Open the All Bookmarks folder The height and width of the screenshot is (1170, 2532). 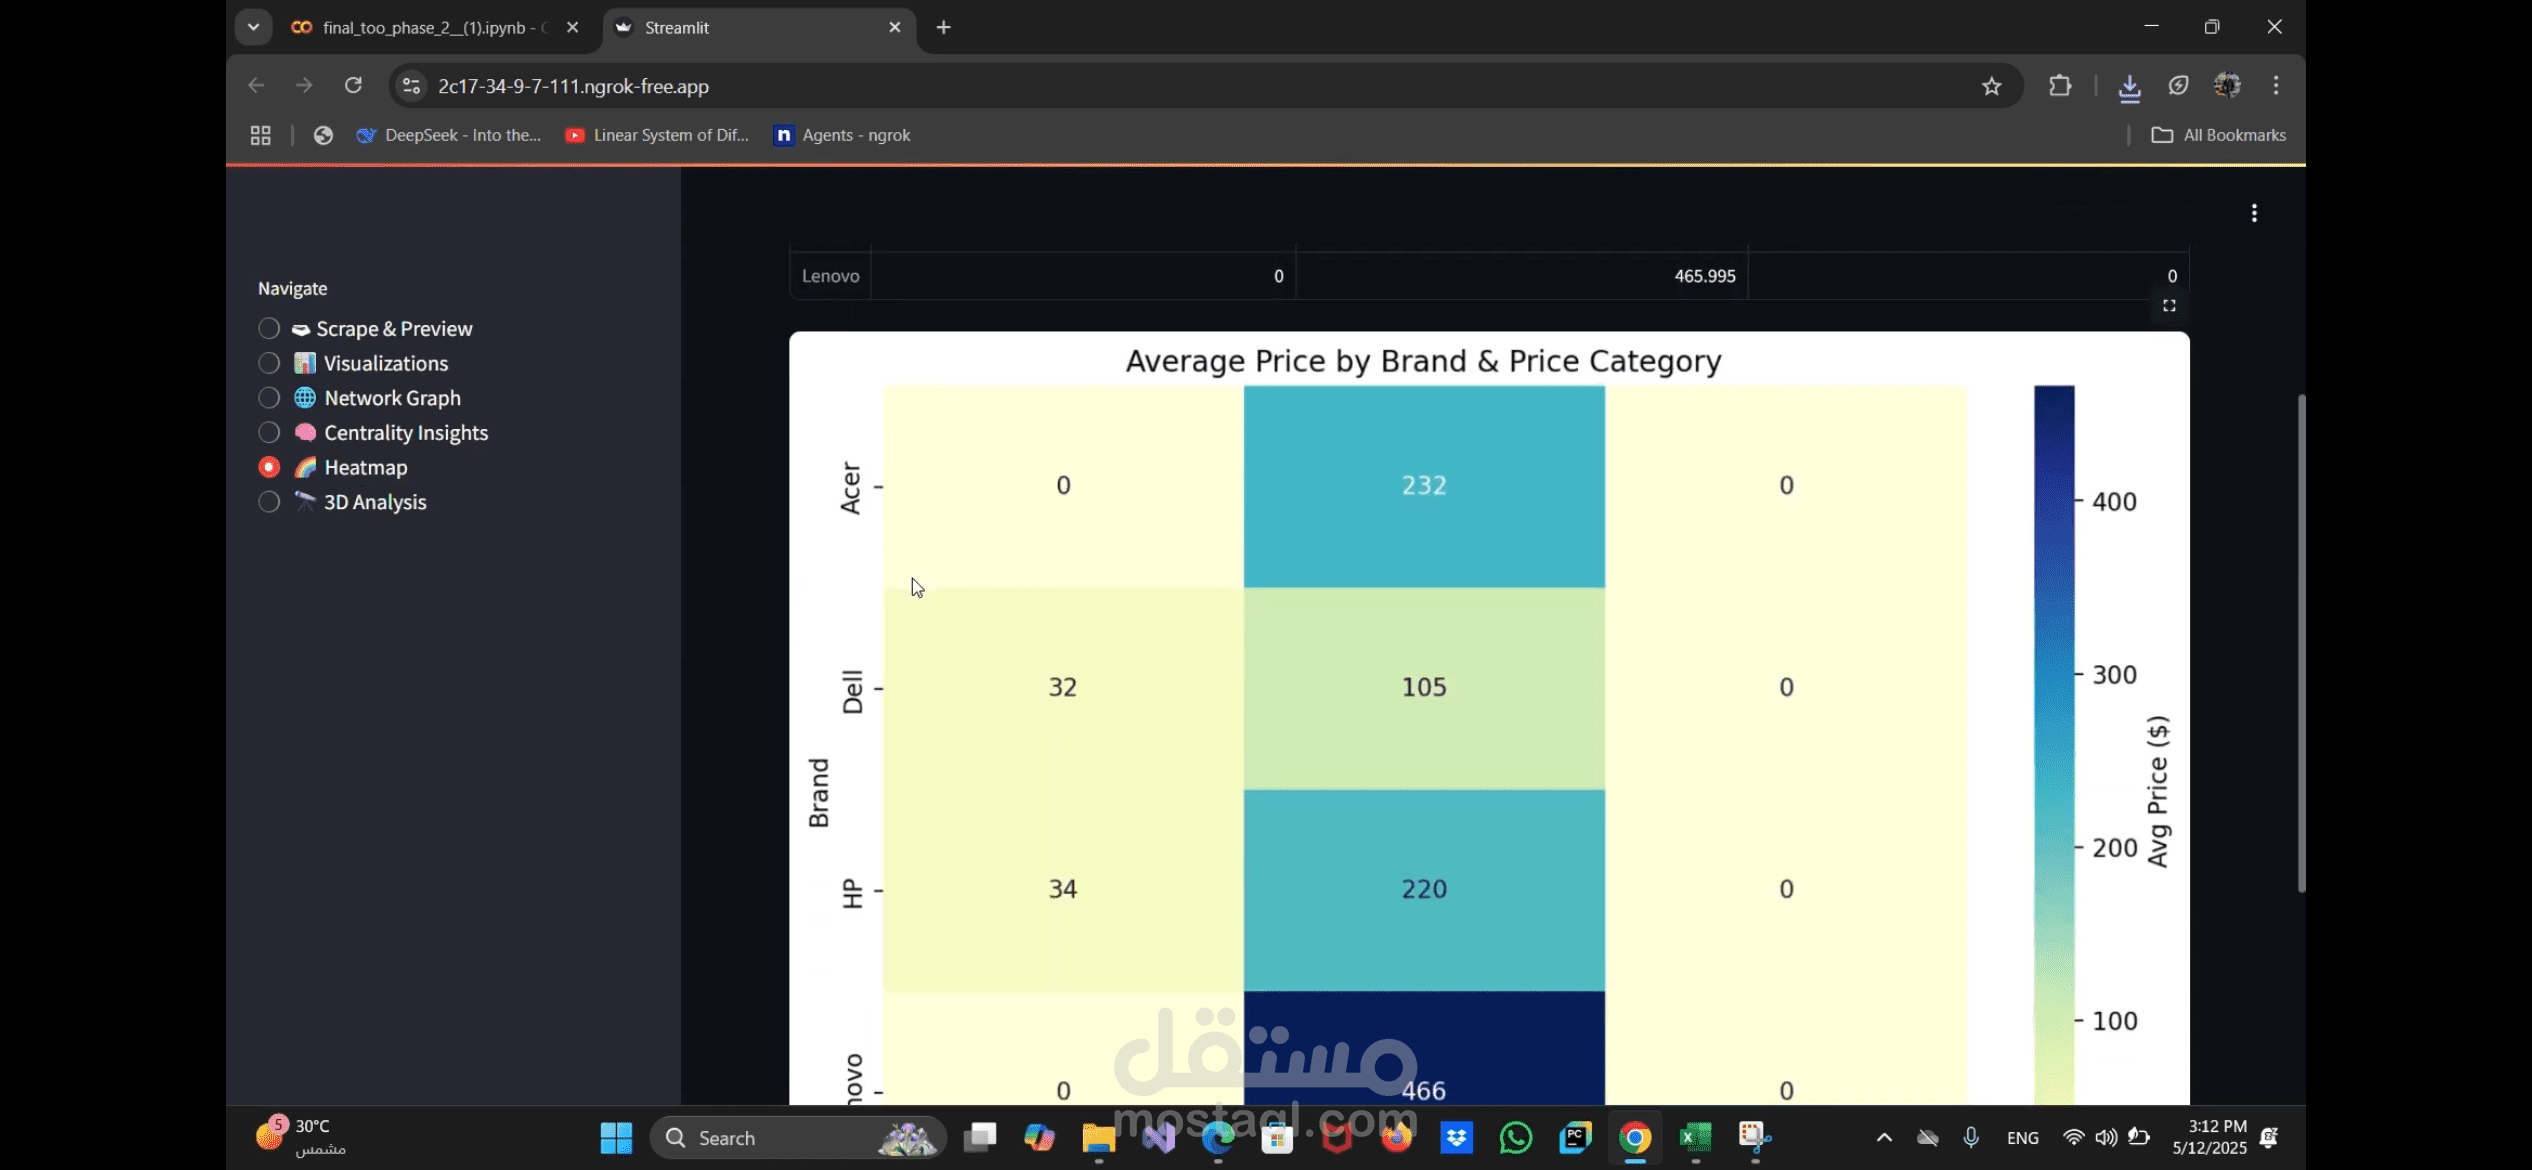click(2219, 135)
